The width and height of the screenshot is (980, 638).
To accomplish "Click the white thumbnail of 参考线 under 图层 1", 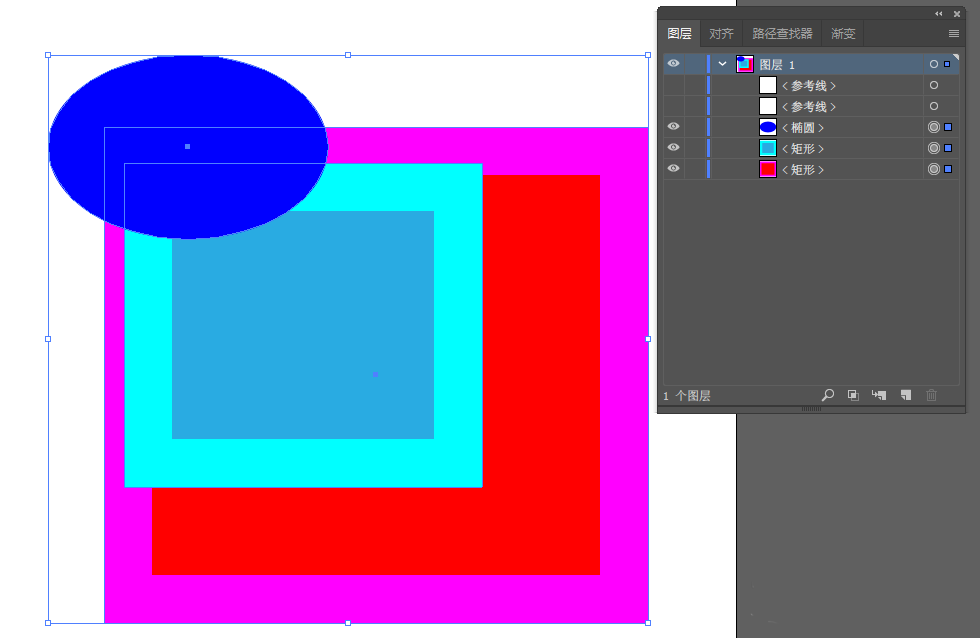I will tap(768, 85).
